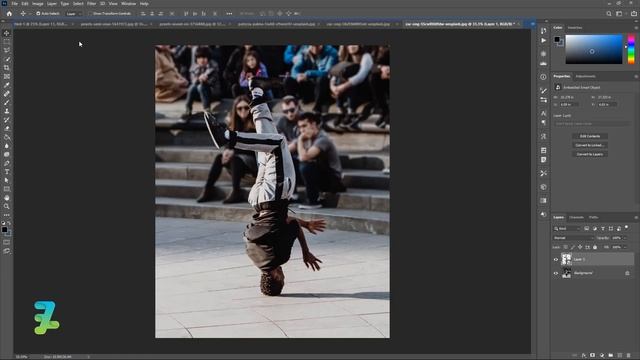The height and width of the screenshot is (360, 640).
Task: Toggle lock position
Action: coord(580,247)
